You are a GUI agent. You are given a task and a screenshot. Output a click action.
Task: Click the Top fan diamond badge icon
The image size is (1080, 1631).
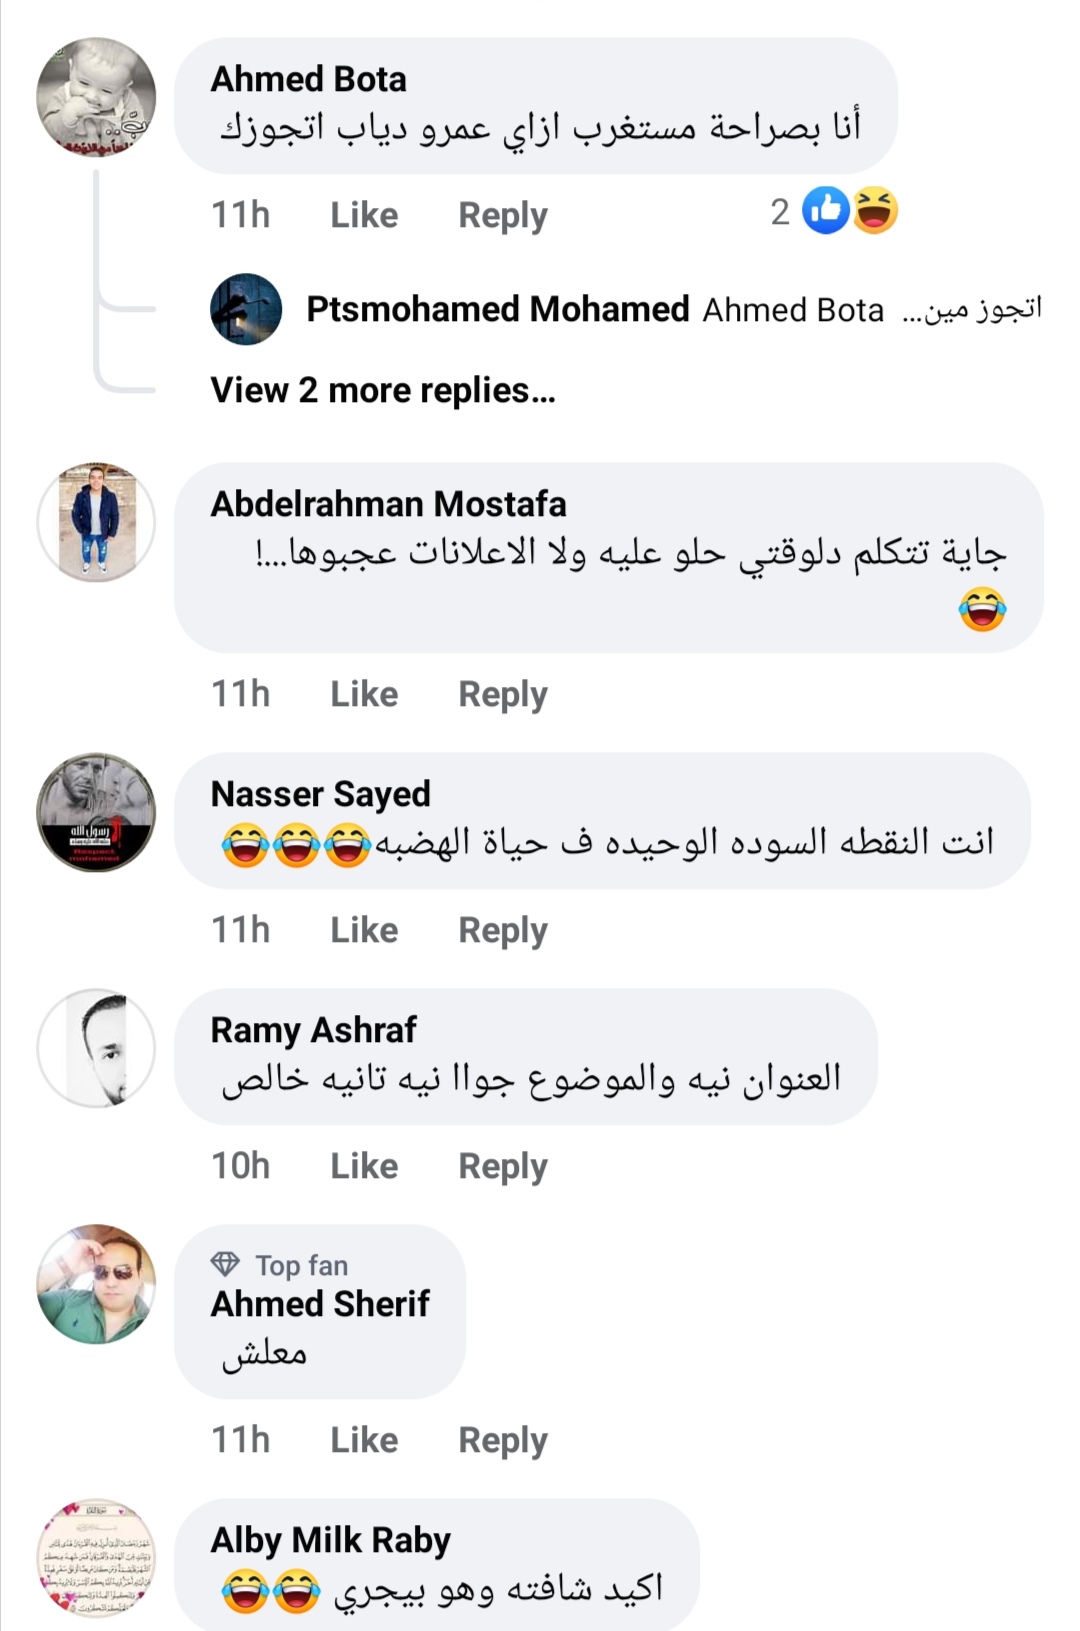coord(225,1265)
